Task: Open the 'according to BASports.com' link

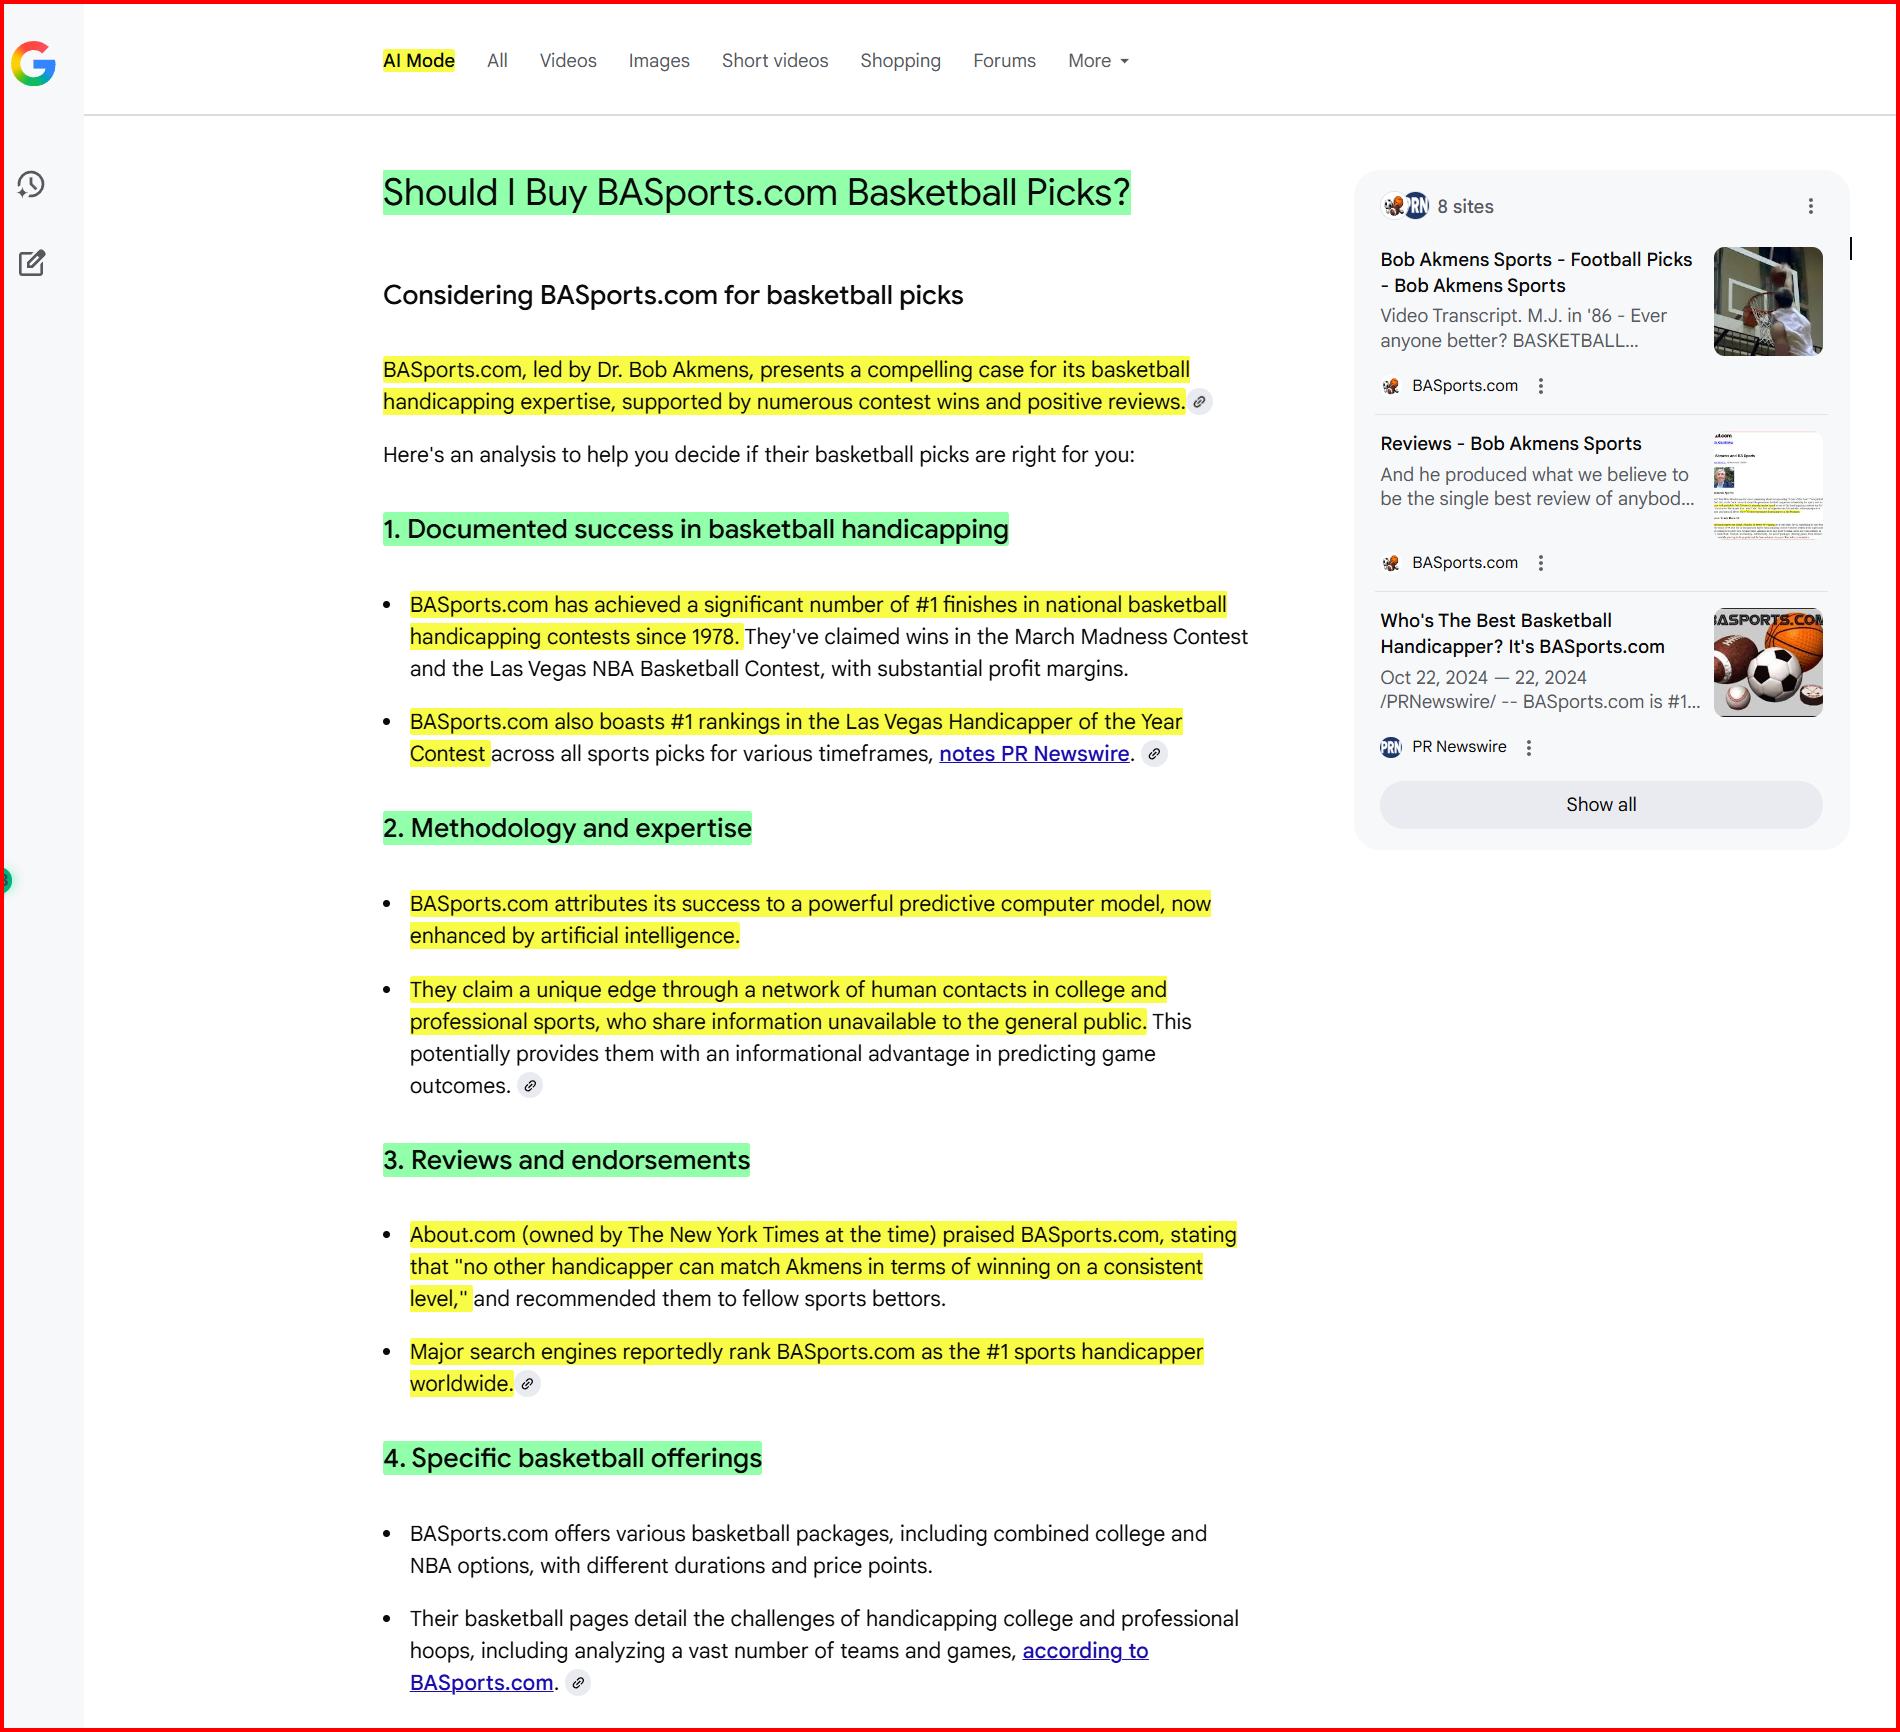Action: [x=1084, y=1651]
